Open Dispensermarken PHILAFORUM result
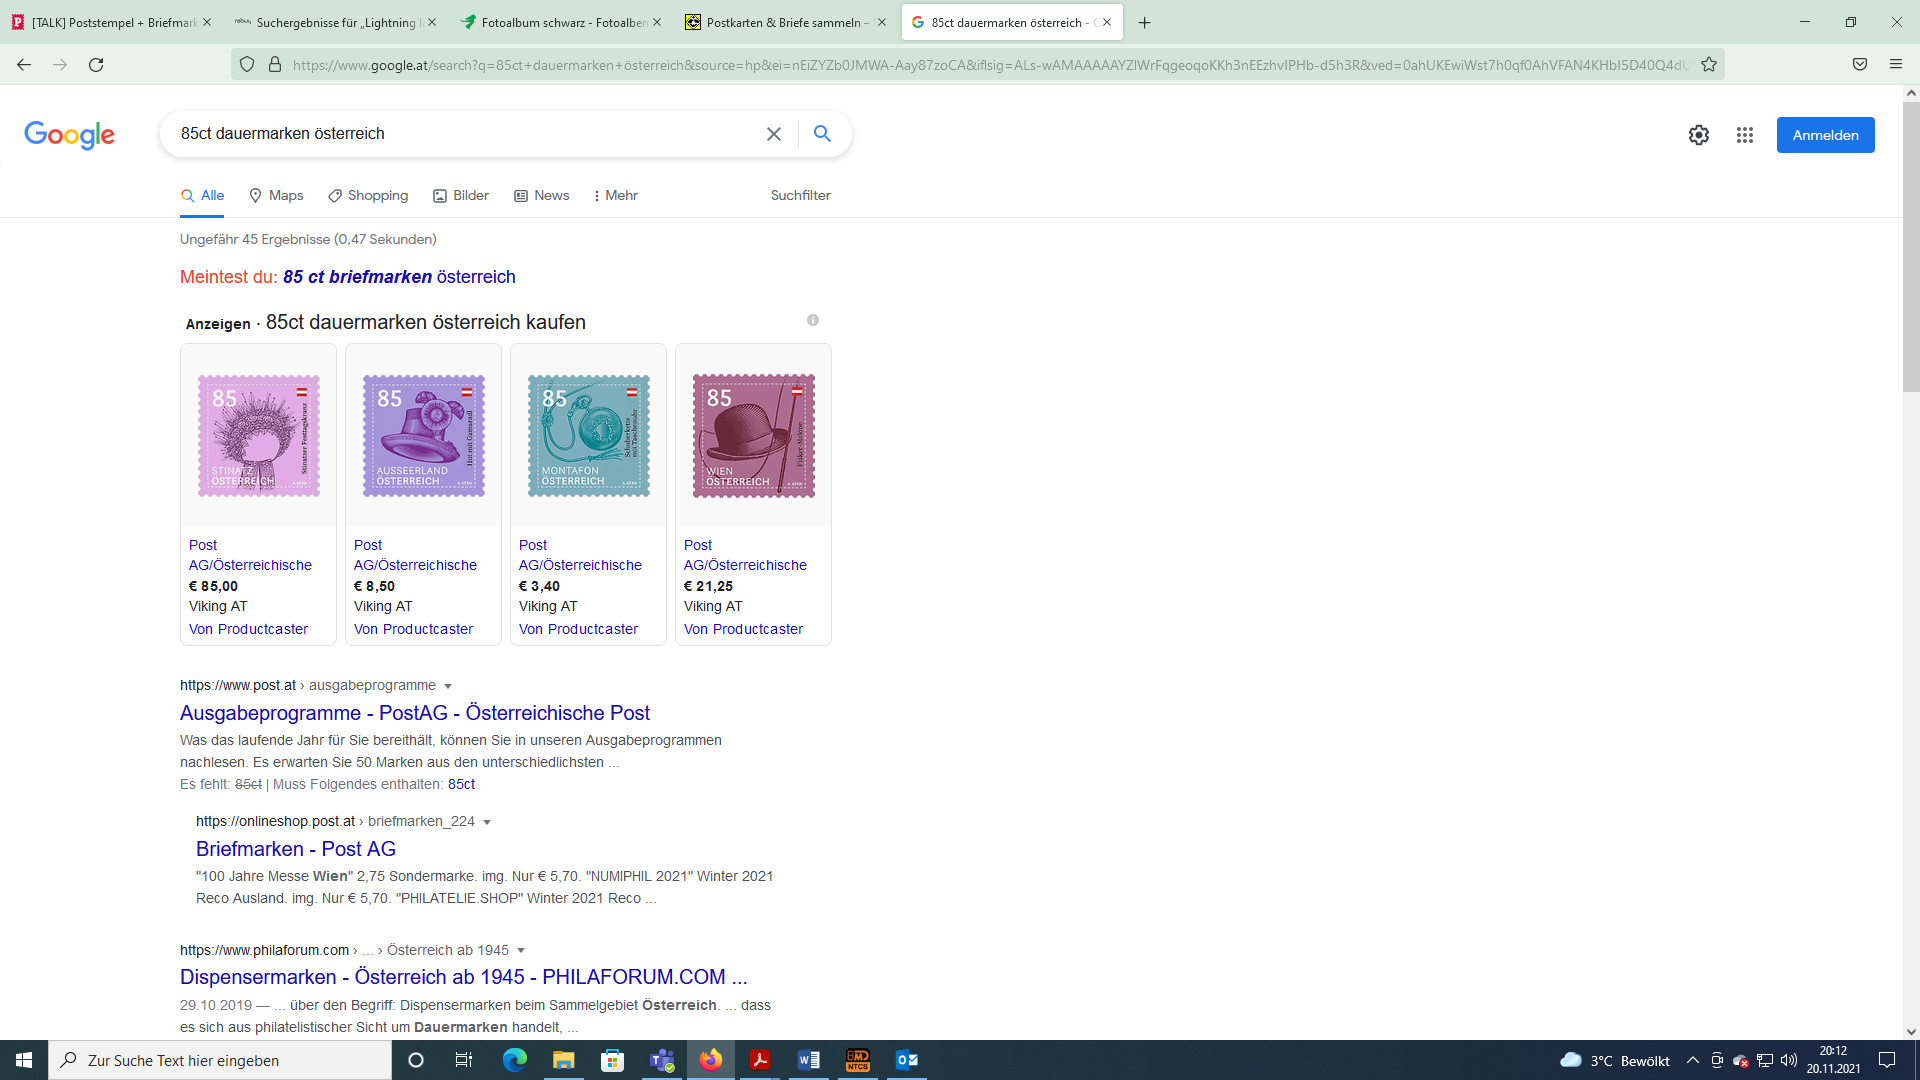This screenshot has width=1920, height=1080. point(464,977)
